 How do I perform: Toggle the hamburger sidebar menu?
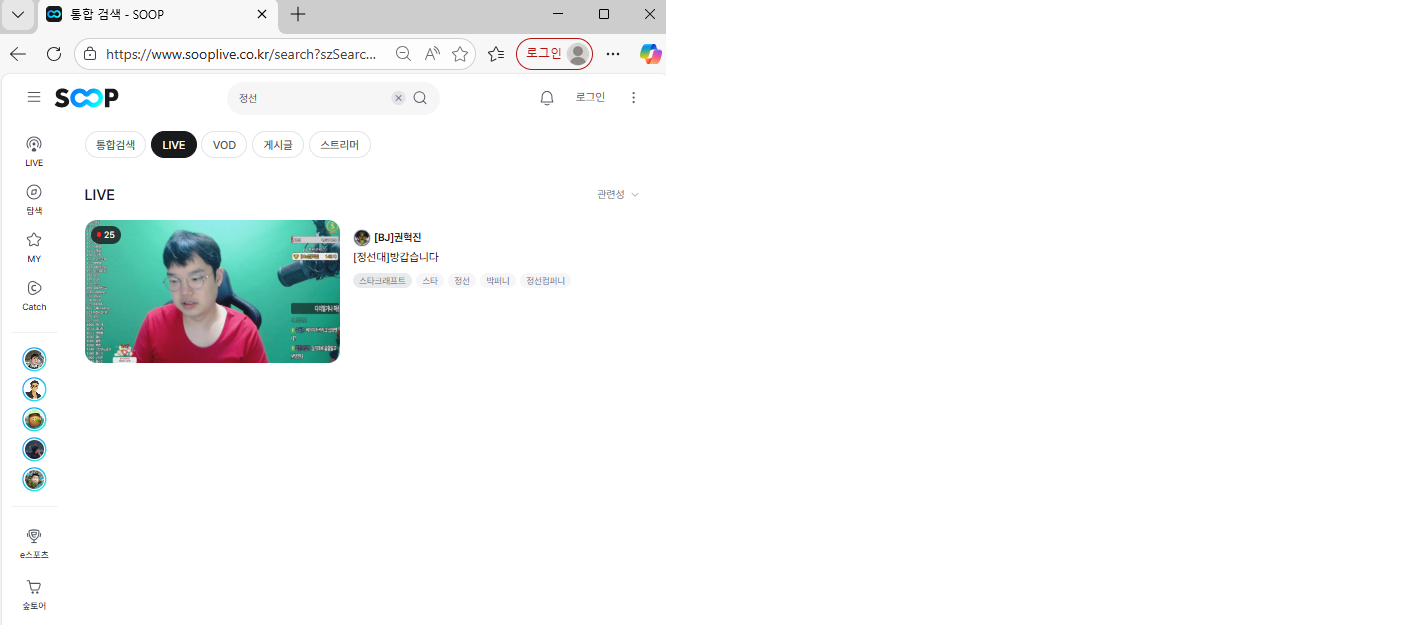click(34, 97)
